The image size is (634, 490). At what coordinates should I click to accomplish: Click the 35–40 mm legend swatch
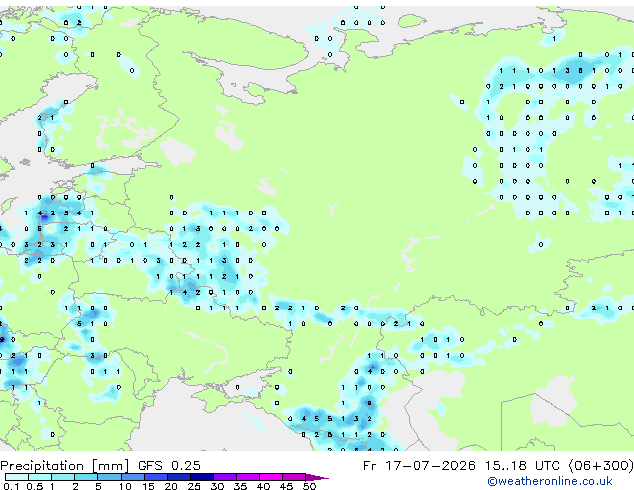248,477
